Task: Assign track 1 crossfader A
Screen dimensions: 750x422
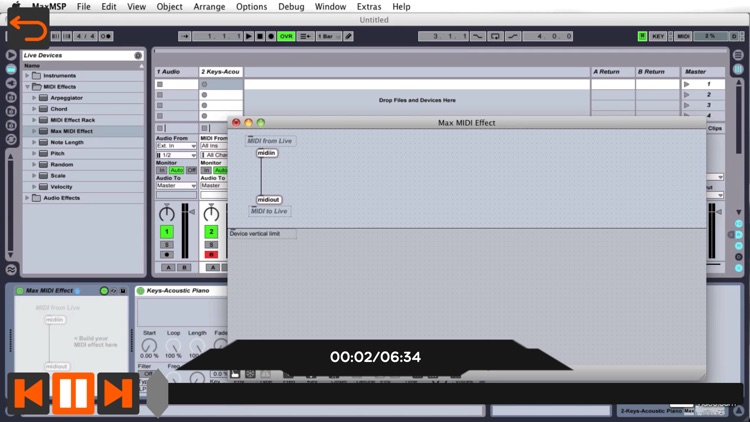Action: tap(168, 267)
